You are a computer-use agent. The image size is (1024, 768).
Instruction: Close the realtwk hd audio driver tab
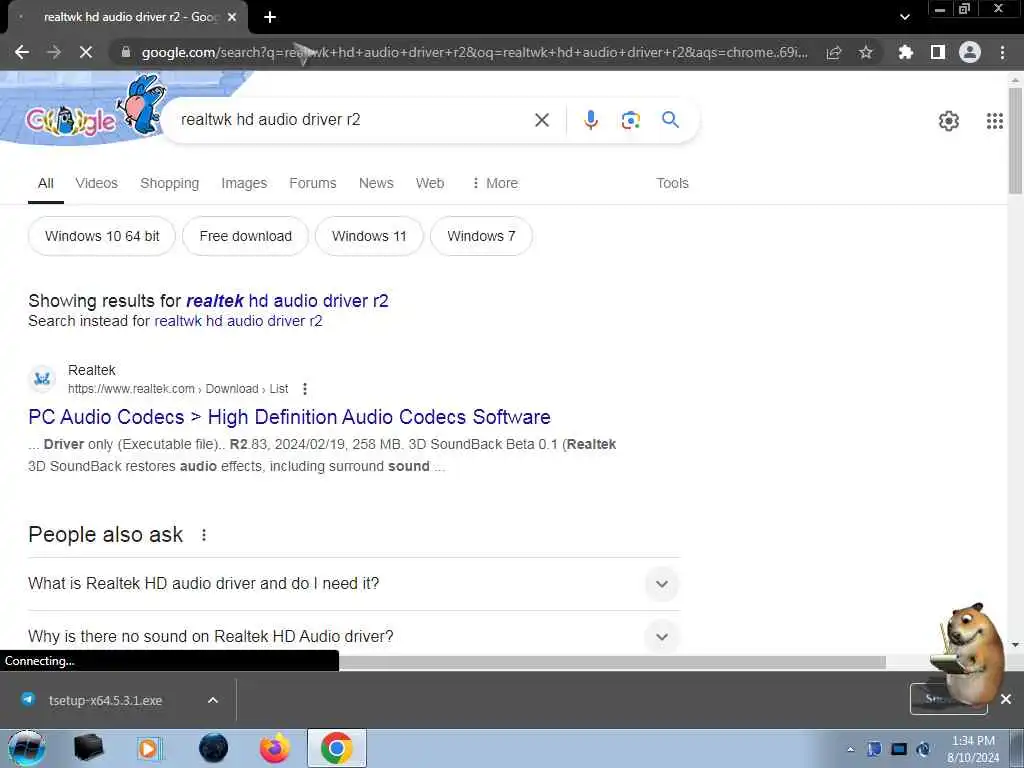pyautogui.click(x=232, y=17)
